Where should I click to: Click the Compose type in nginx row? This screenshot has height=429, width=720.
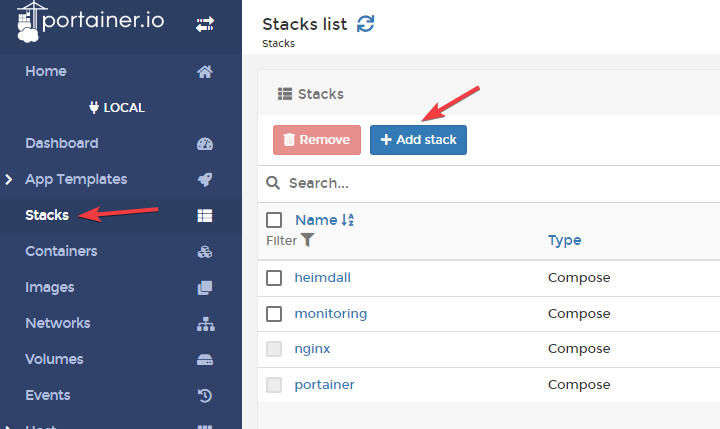pos(579,349)
